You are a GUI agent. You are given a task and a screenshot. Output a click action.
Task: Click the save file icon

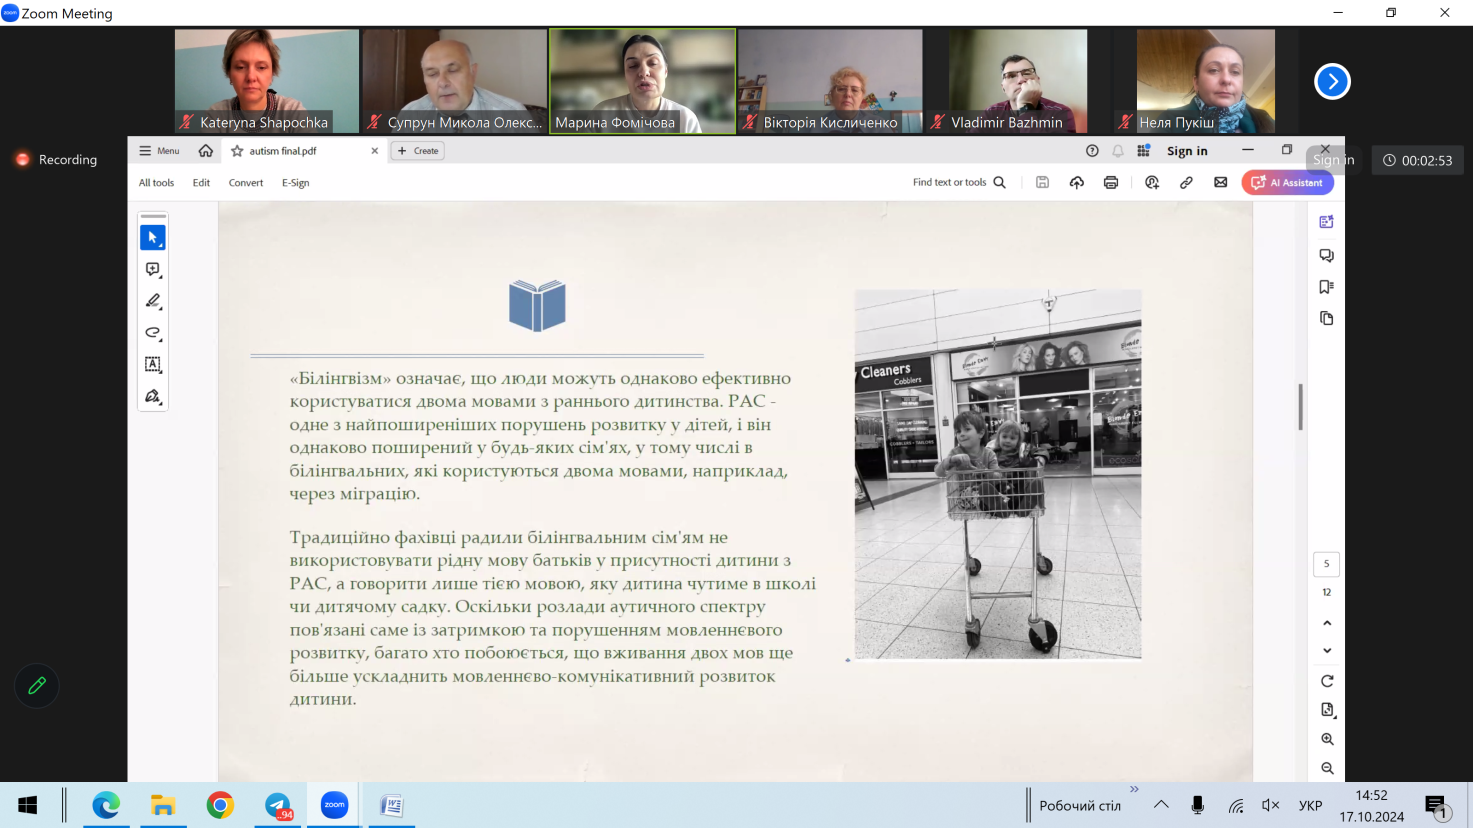[1042, 183]
